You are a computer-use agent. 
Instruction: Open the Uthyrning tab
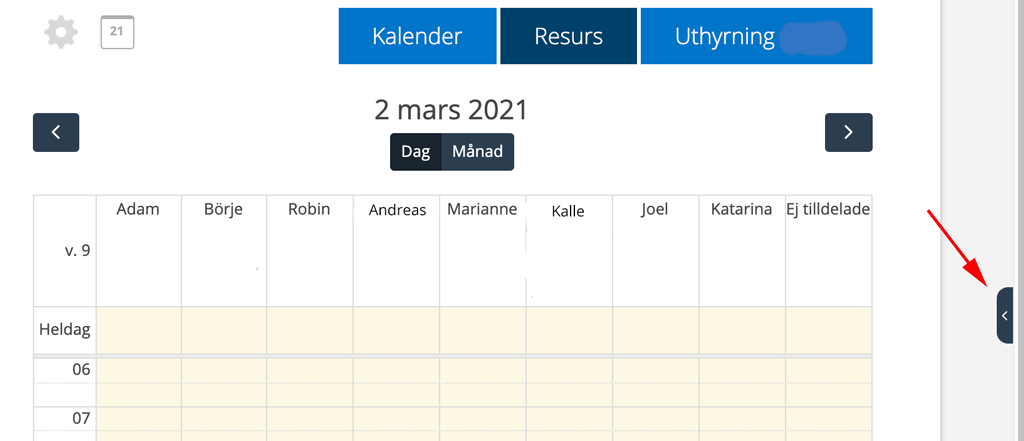coord(756,36)
